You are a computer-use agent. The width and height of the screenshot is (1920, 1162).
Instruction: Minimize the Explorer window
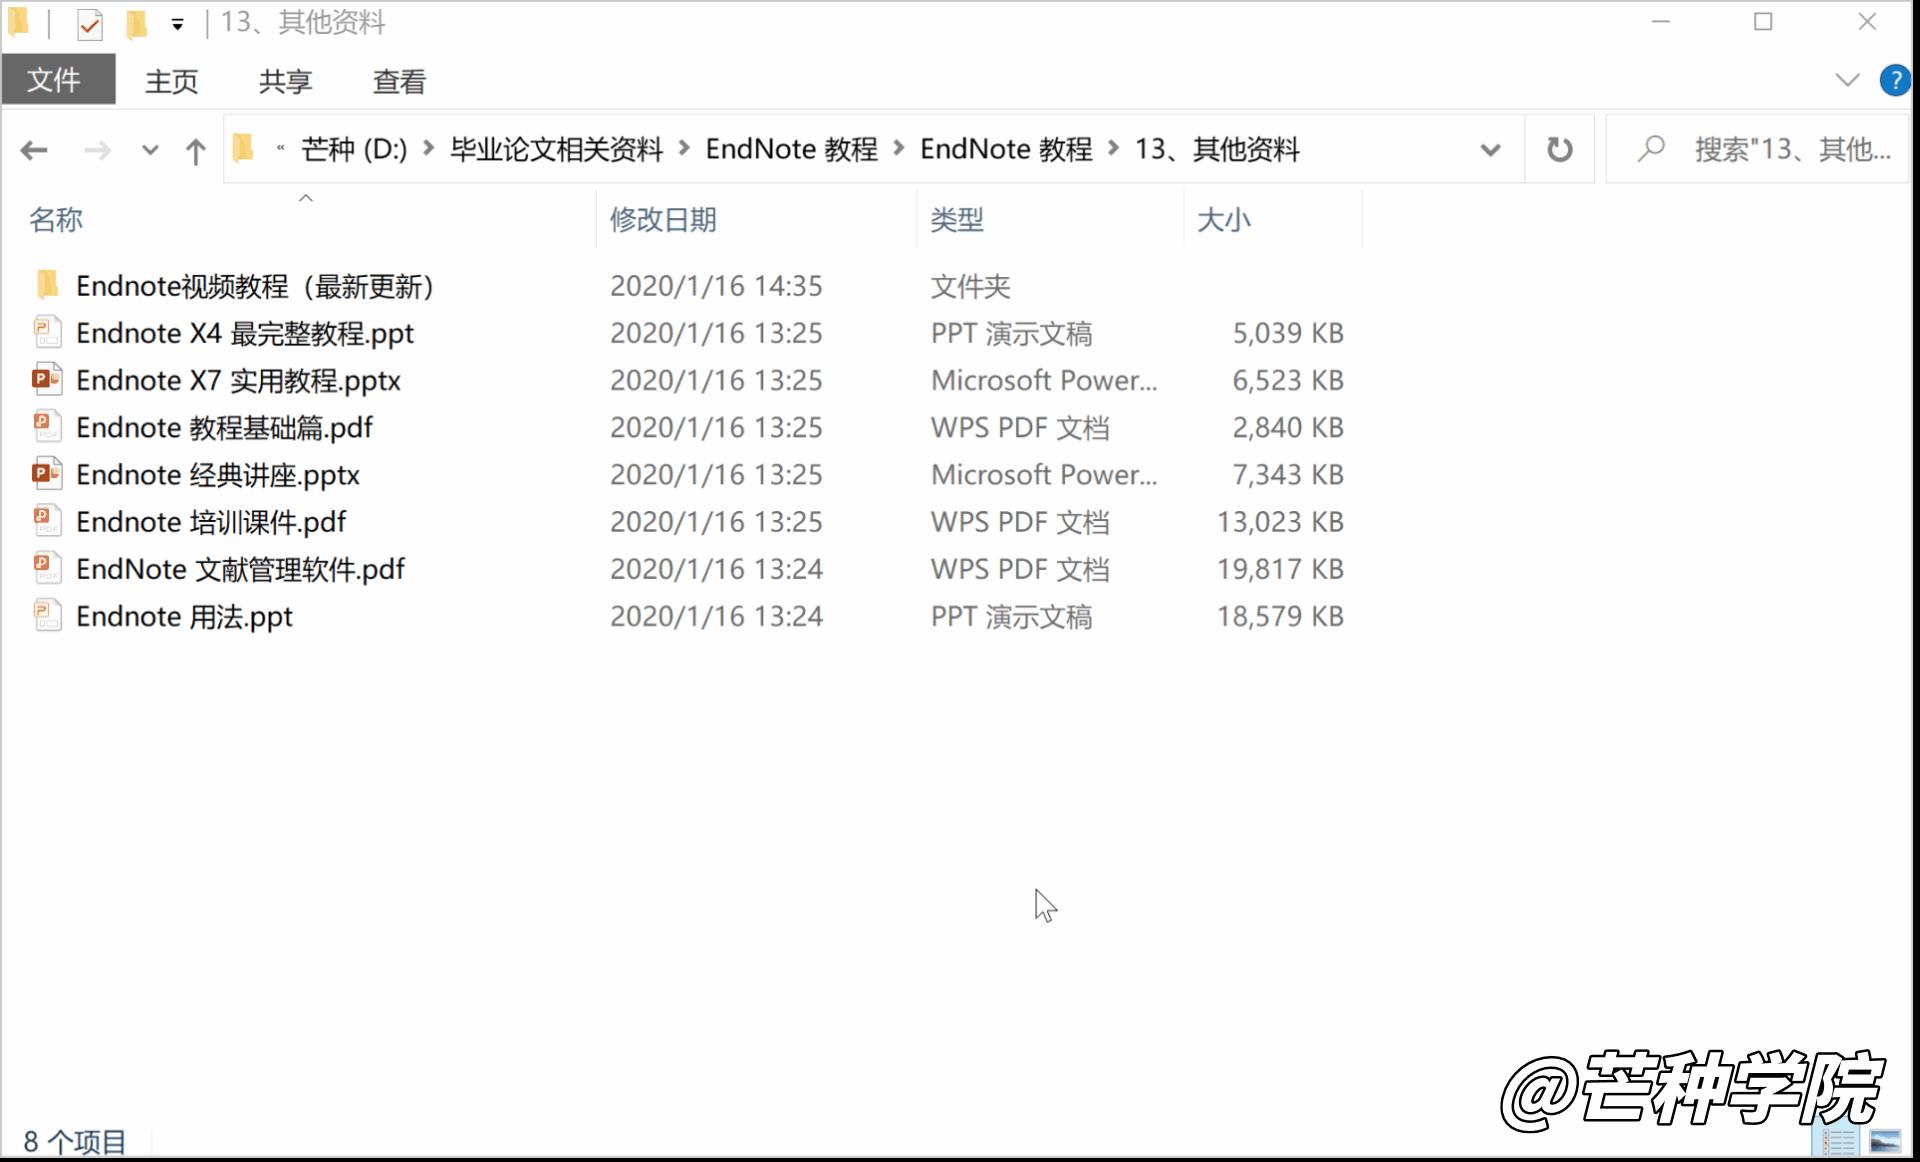[x=1661, y=21]
